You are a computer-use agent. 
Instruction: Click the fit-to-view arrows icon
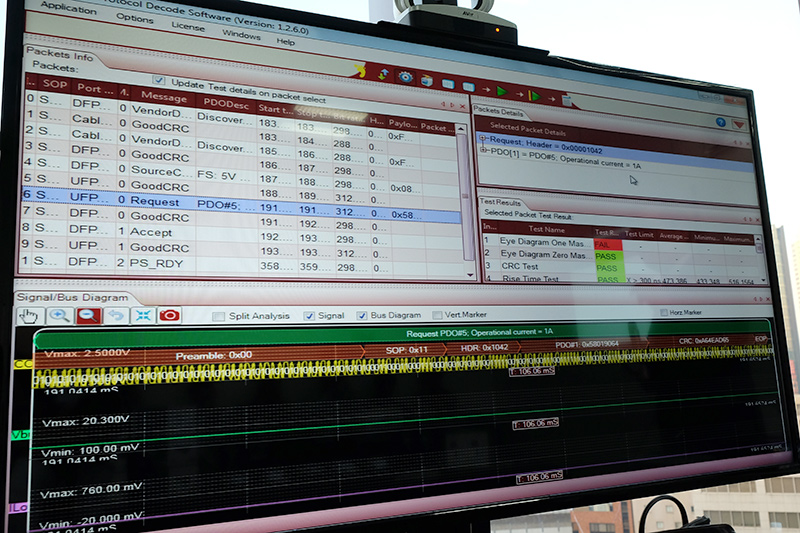pyautogui.click(x=143, y=316)
